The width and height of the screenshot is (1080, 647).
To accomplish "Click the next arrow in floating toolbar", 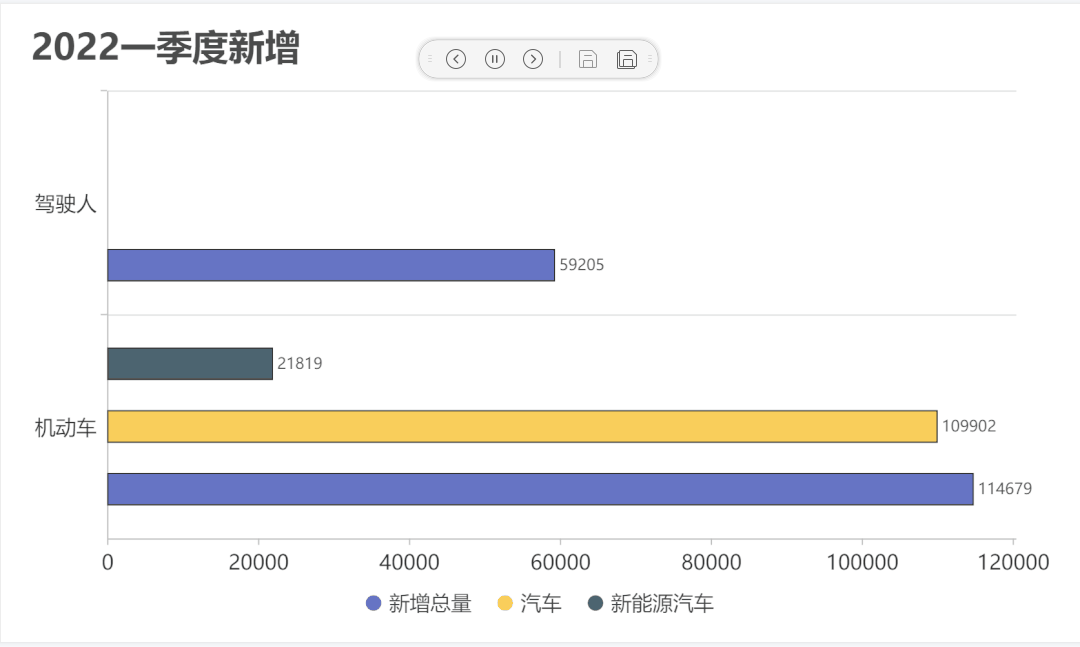I will 533,59.
